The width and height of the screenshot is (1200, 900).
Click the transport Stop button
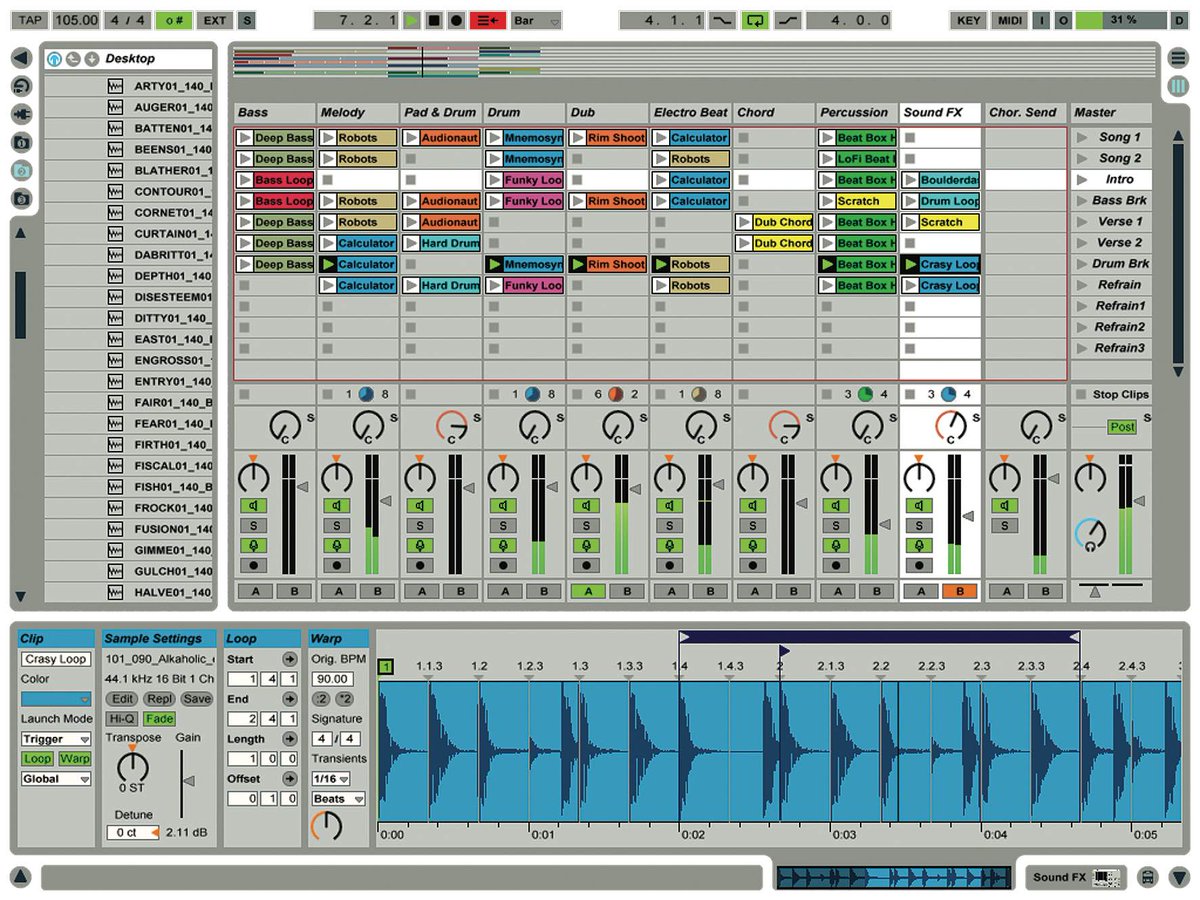[x=434, y=20]
